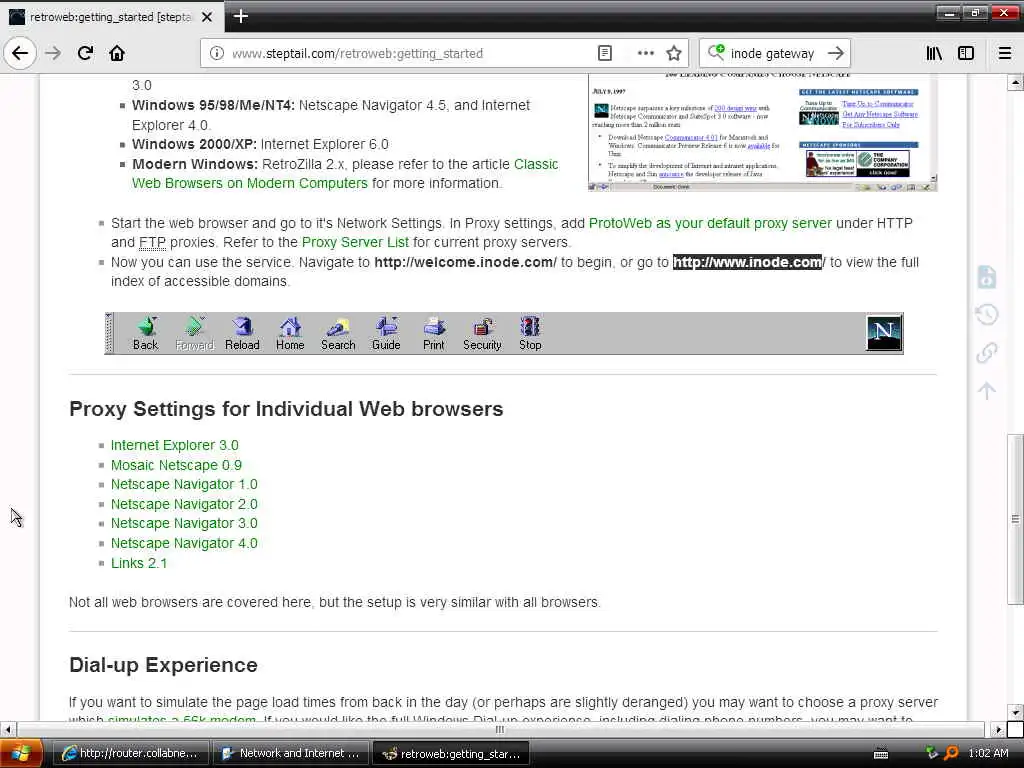Select the retroweb:getting_started tab
The width and height of the screenshot is (1024, 768).
(112, 17)
